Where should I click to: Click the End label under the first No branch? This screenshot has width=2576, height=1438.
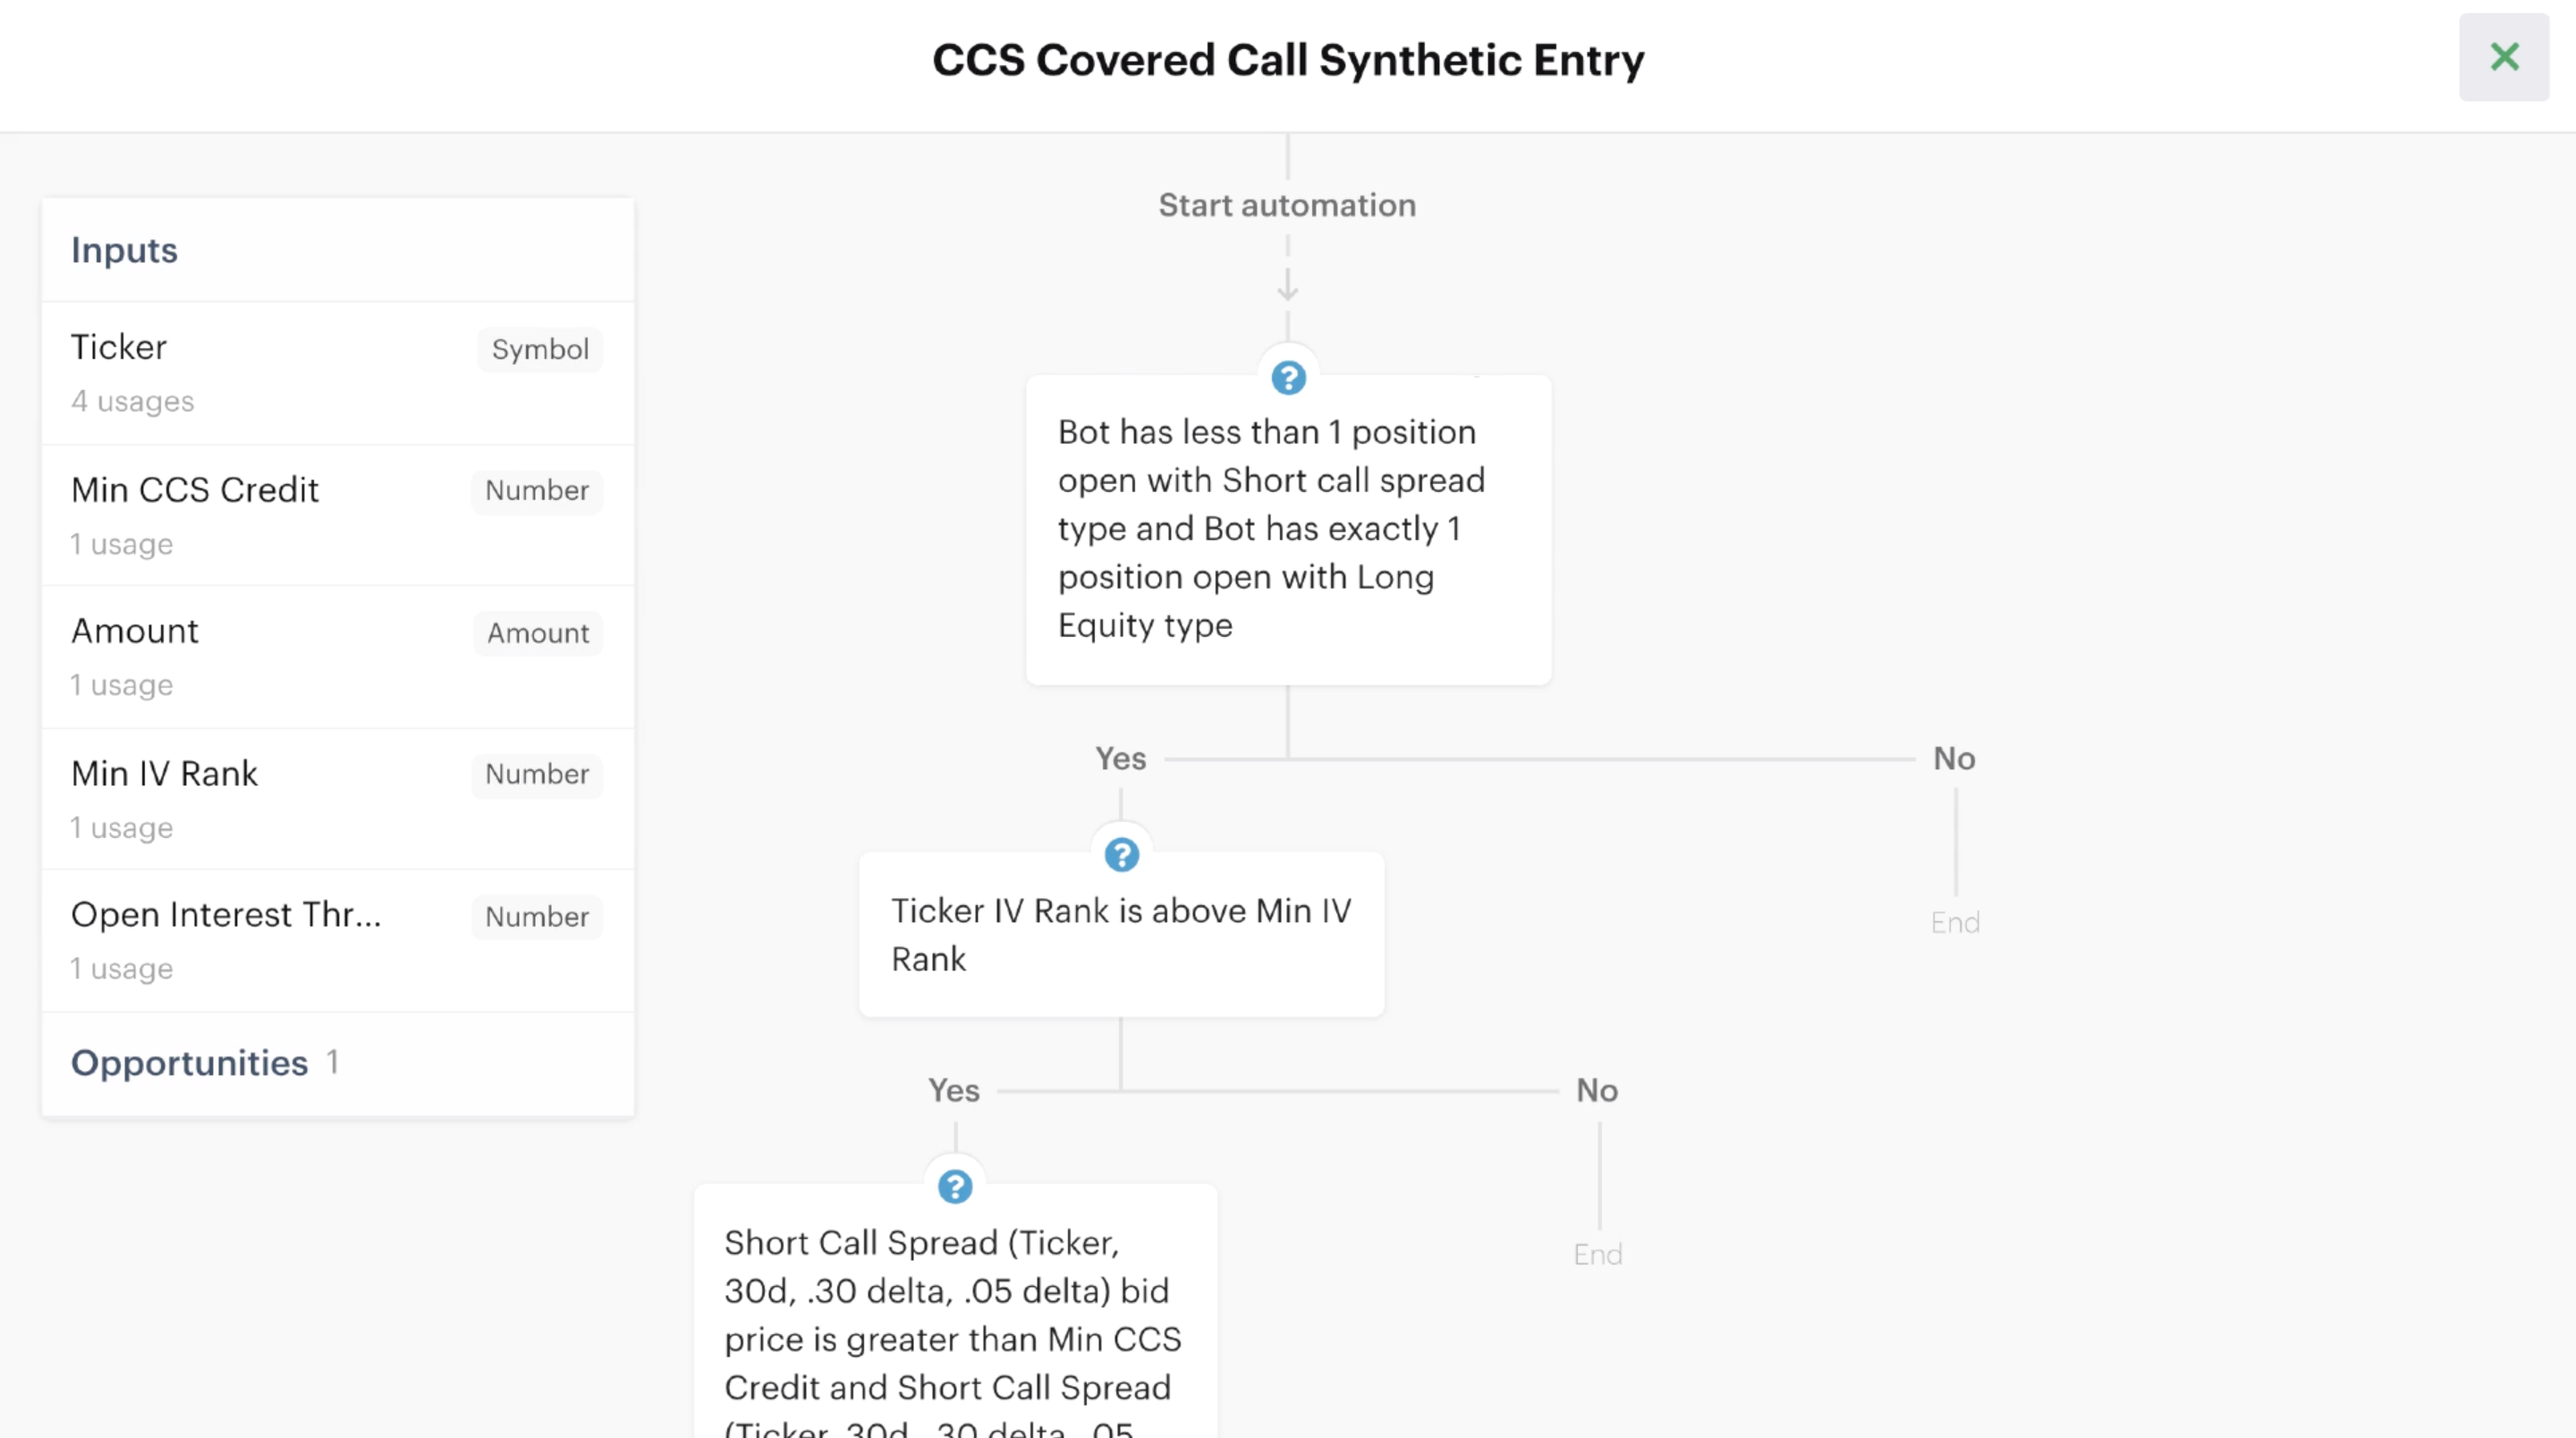[x=1955, y=922]
